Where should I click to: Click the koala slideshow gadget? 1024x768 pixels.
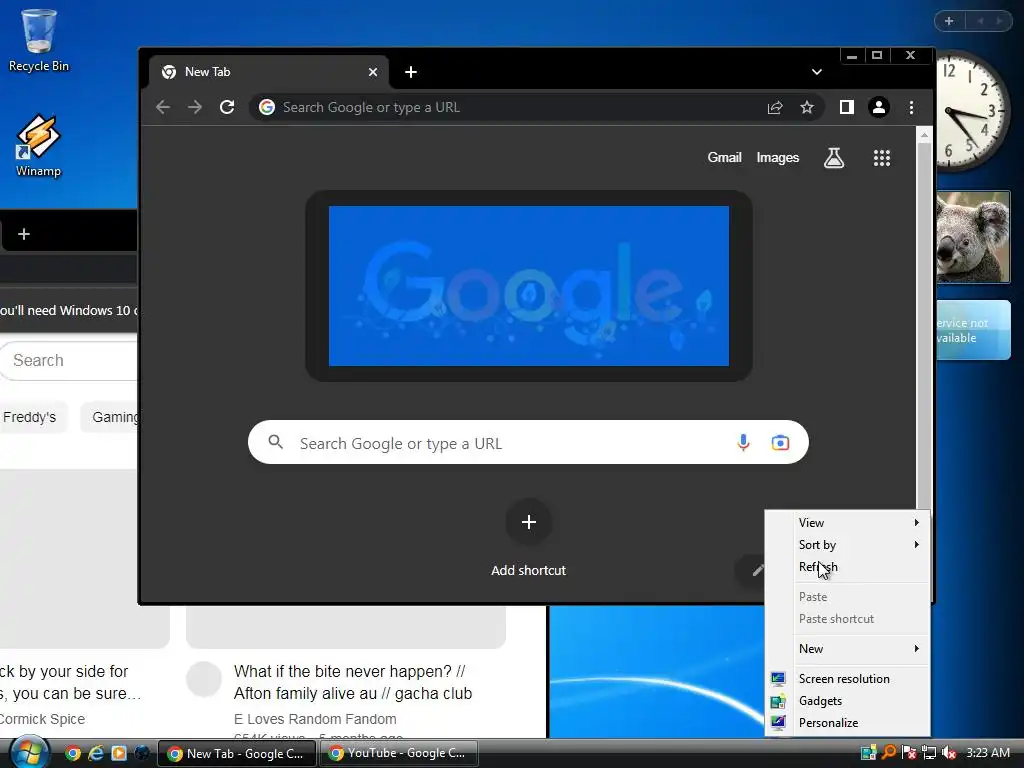click(x=973, y=237)
